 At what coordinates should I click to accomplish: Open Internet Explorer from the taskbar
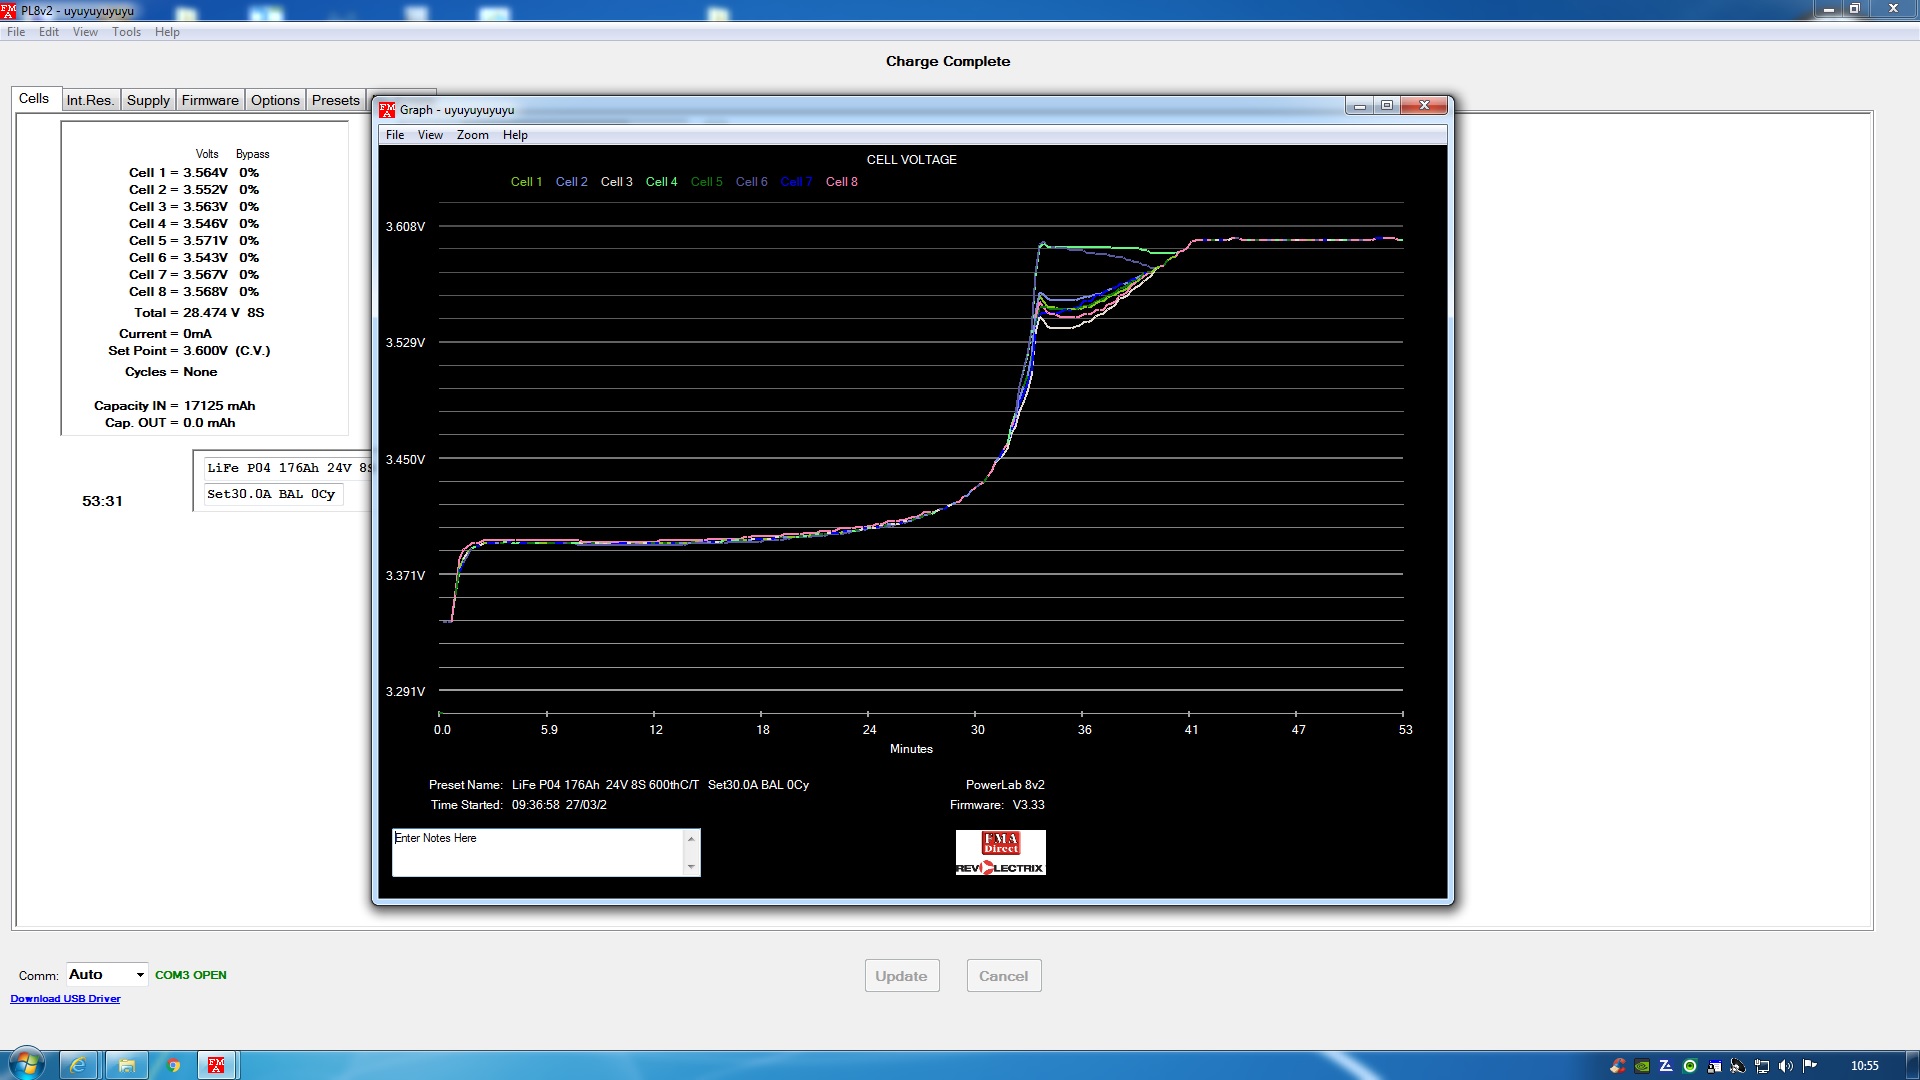tap(77, 1065)
